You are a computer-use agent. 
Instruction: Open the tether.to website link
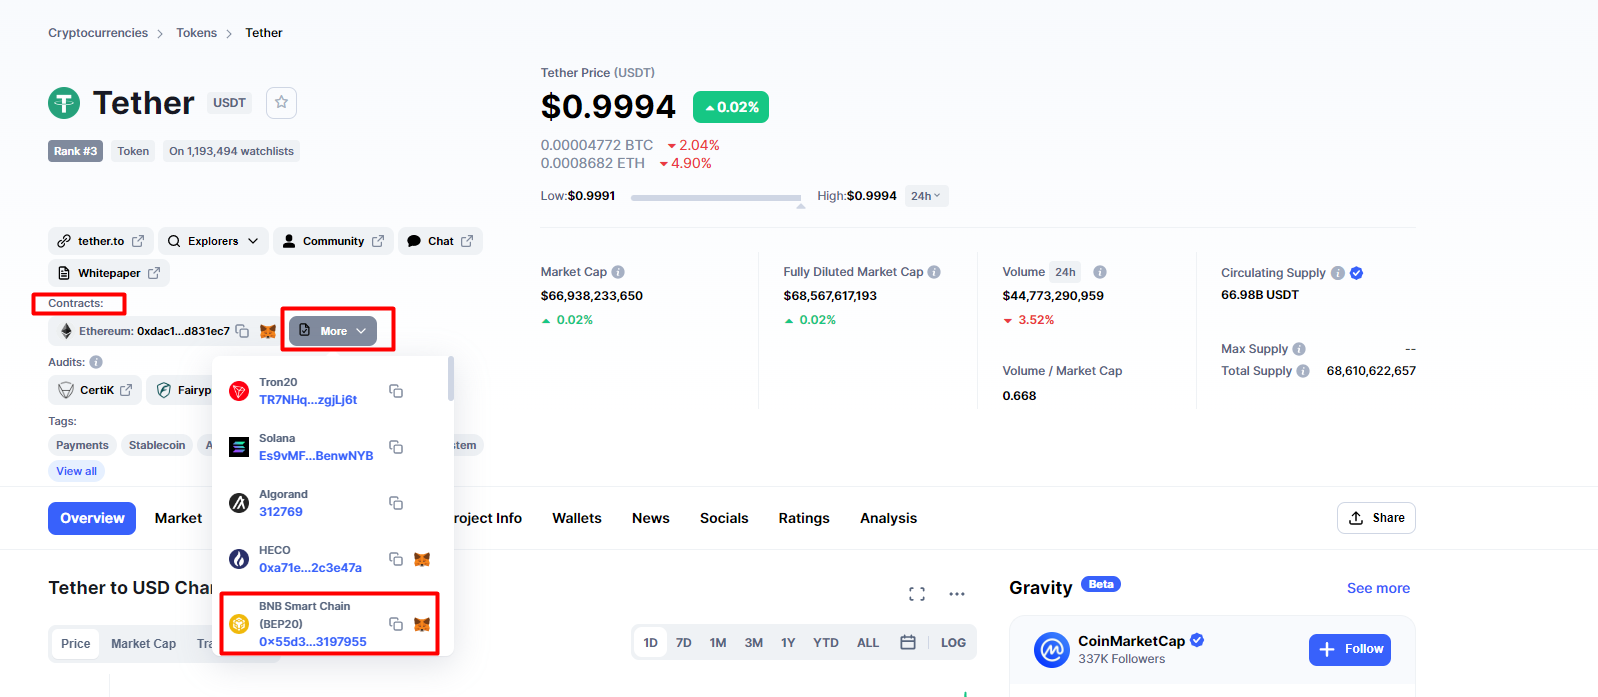pyautogui.click(x=101, y=241)
